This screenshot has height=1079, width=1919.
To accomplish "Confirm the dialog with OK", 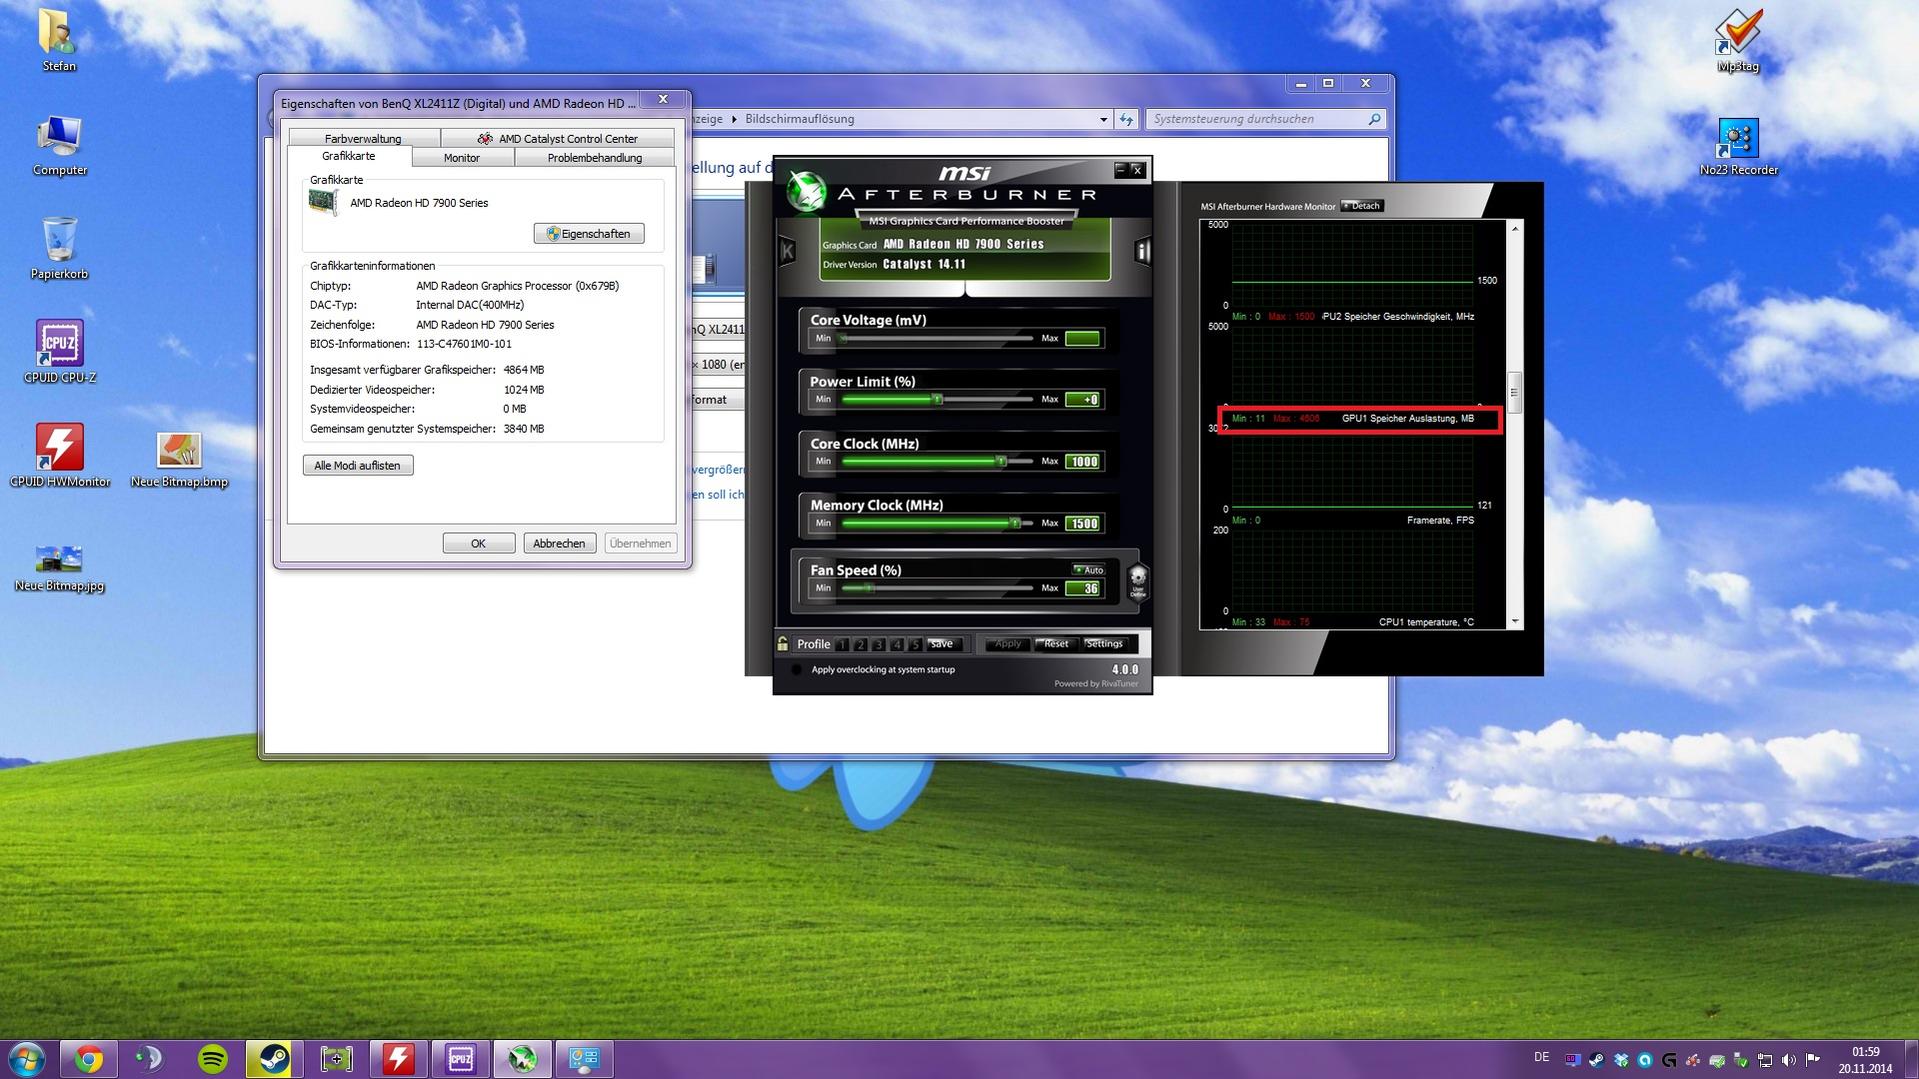I will pos(478,544).
